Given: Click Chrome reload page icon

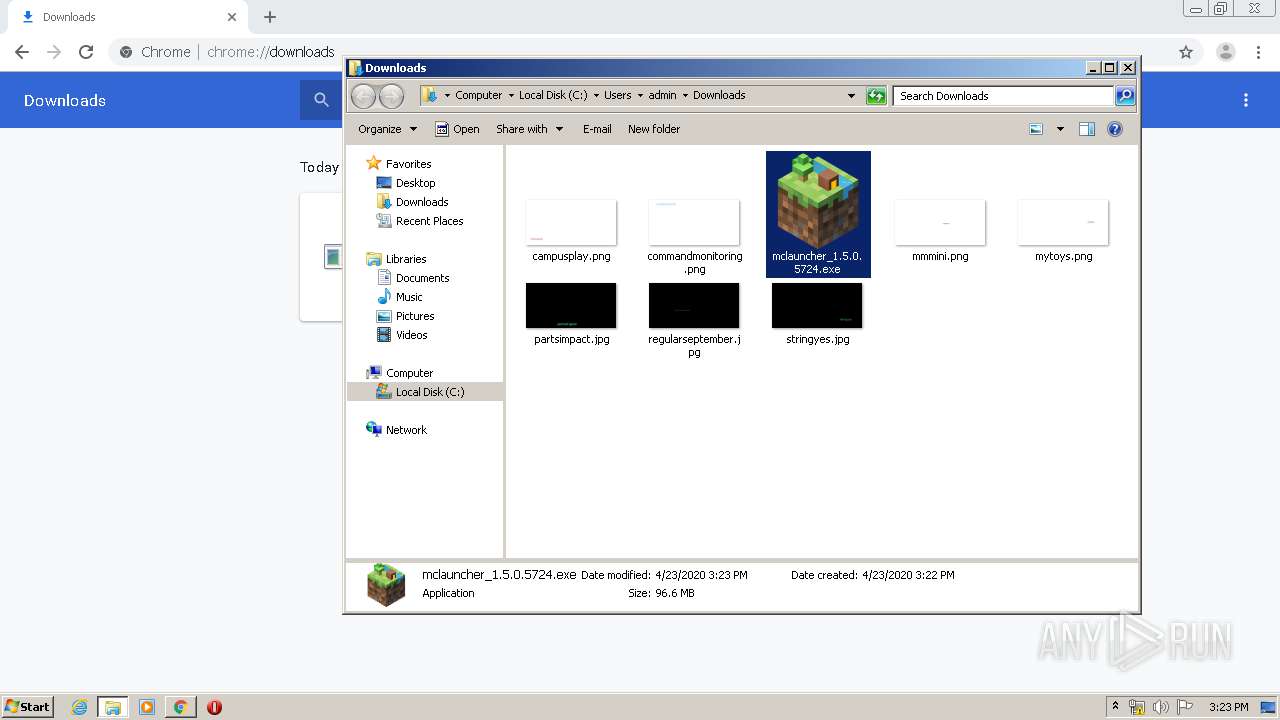Looking at the screenshot, I should (86, 52).
